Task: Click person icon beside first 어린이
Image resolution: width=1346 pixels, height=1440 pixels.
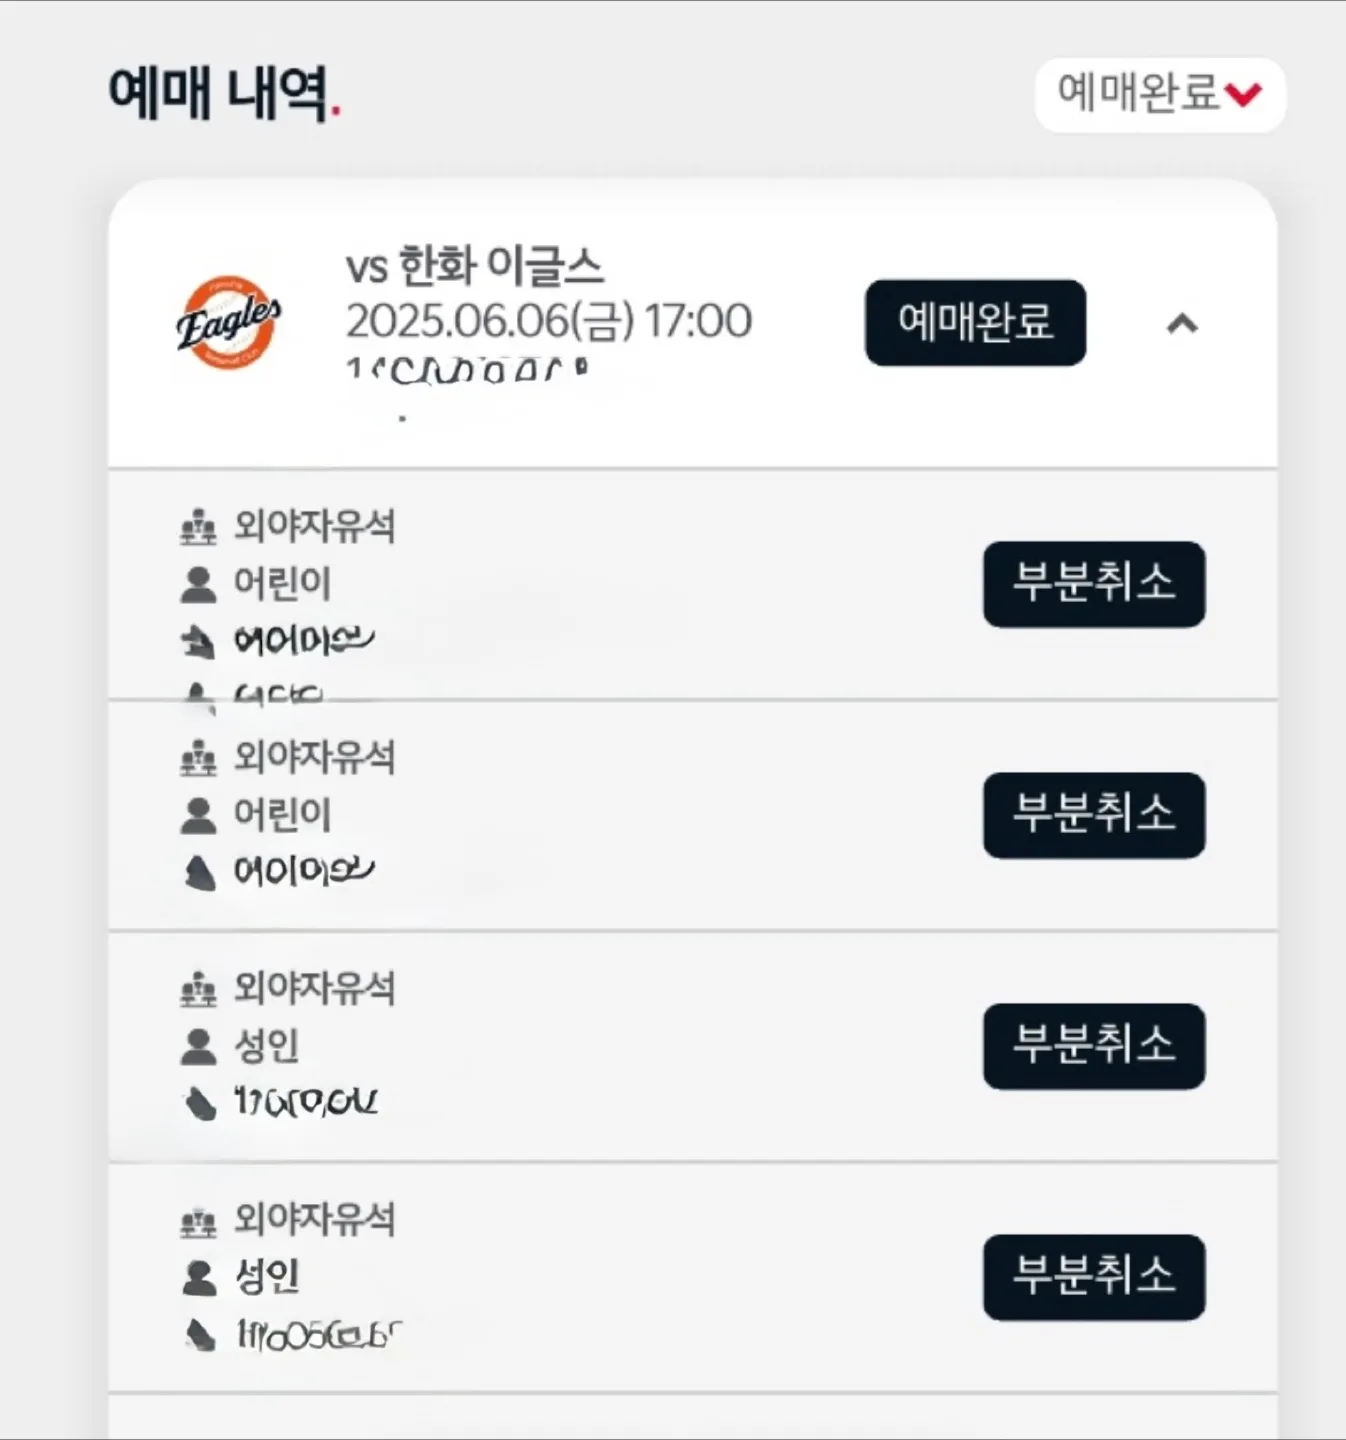Action: click(198, 584)
